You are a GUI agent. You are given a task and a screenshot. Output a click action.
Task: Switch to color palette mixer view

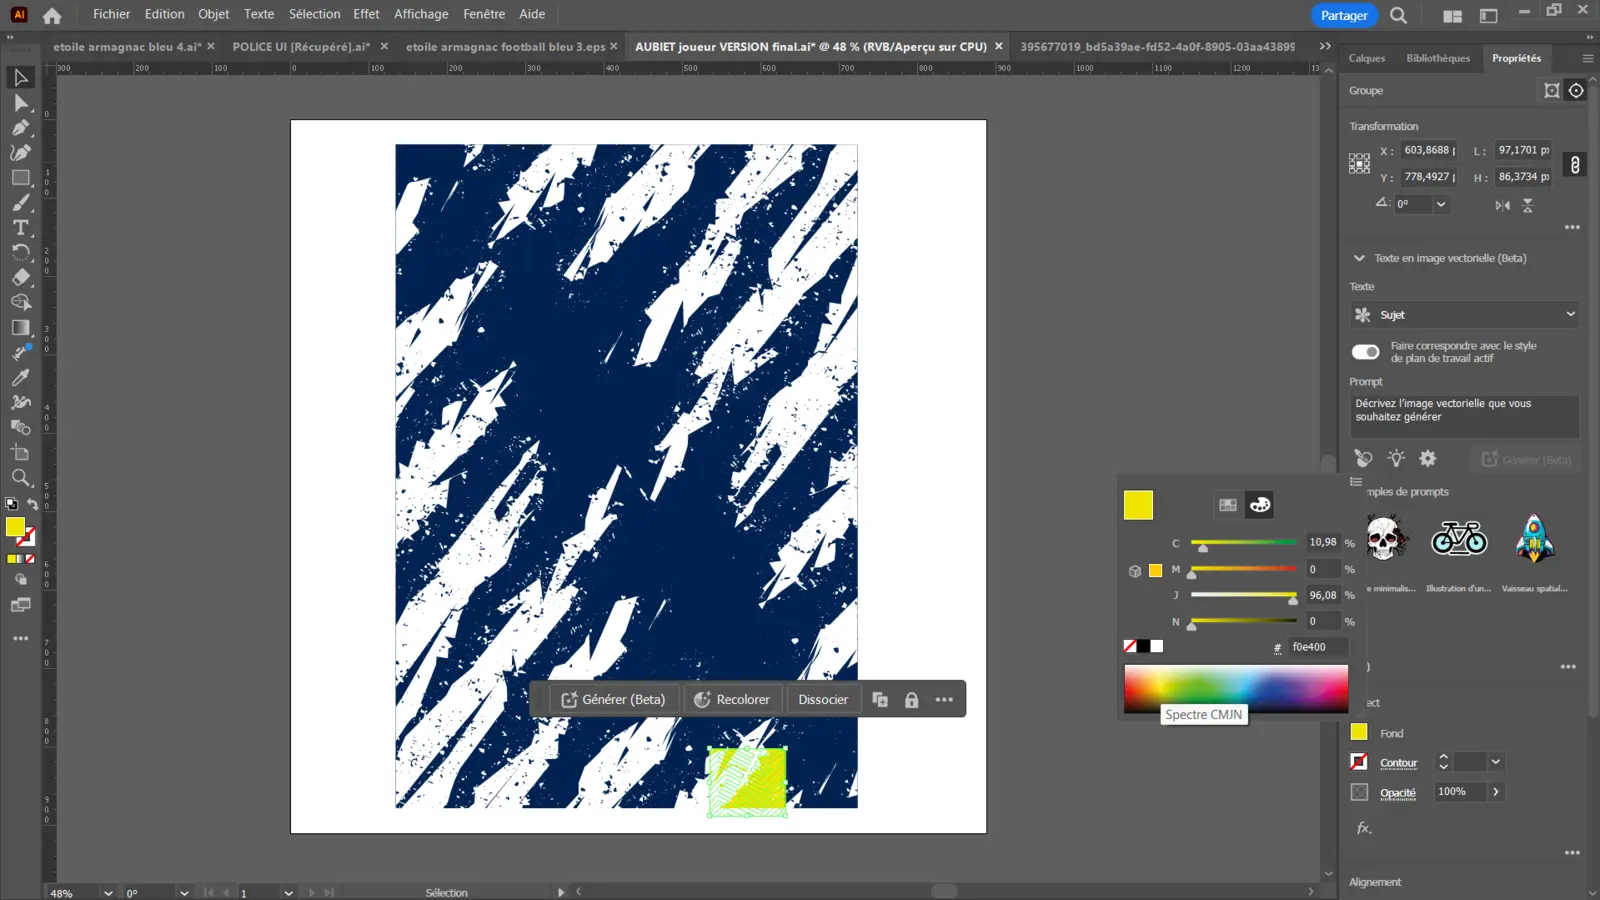[x=1260, y=505]
